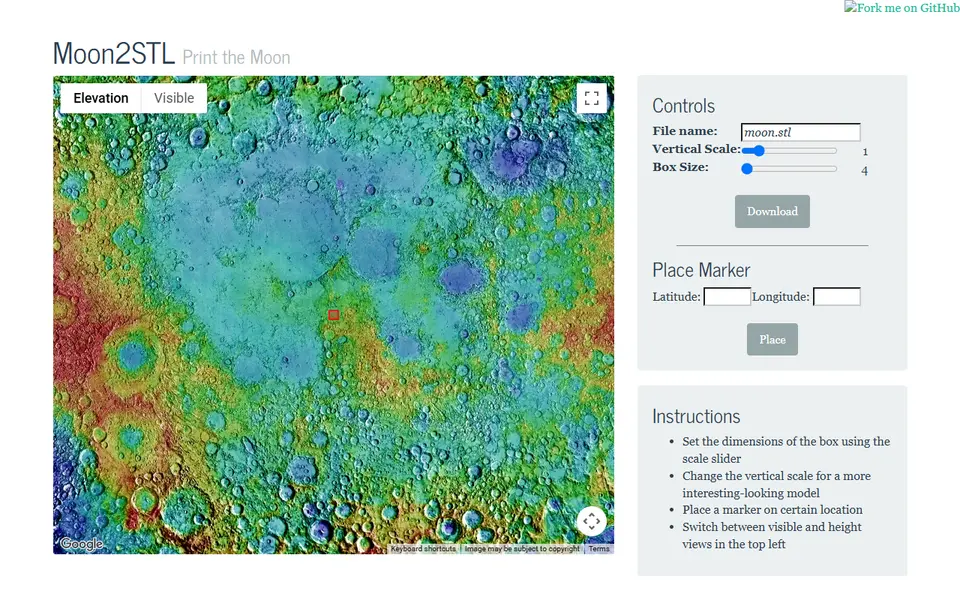Click the Vertical Scale value 1
The height and width of the screenshot is (600, 960).
coord(865,152)
